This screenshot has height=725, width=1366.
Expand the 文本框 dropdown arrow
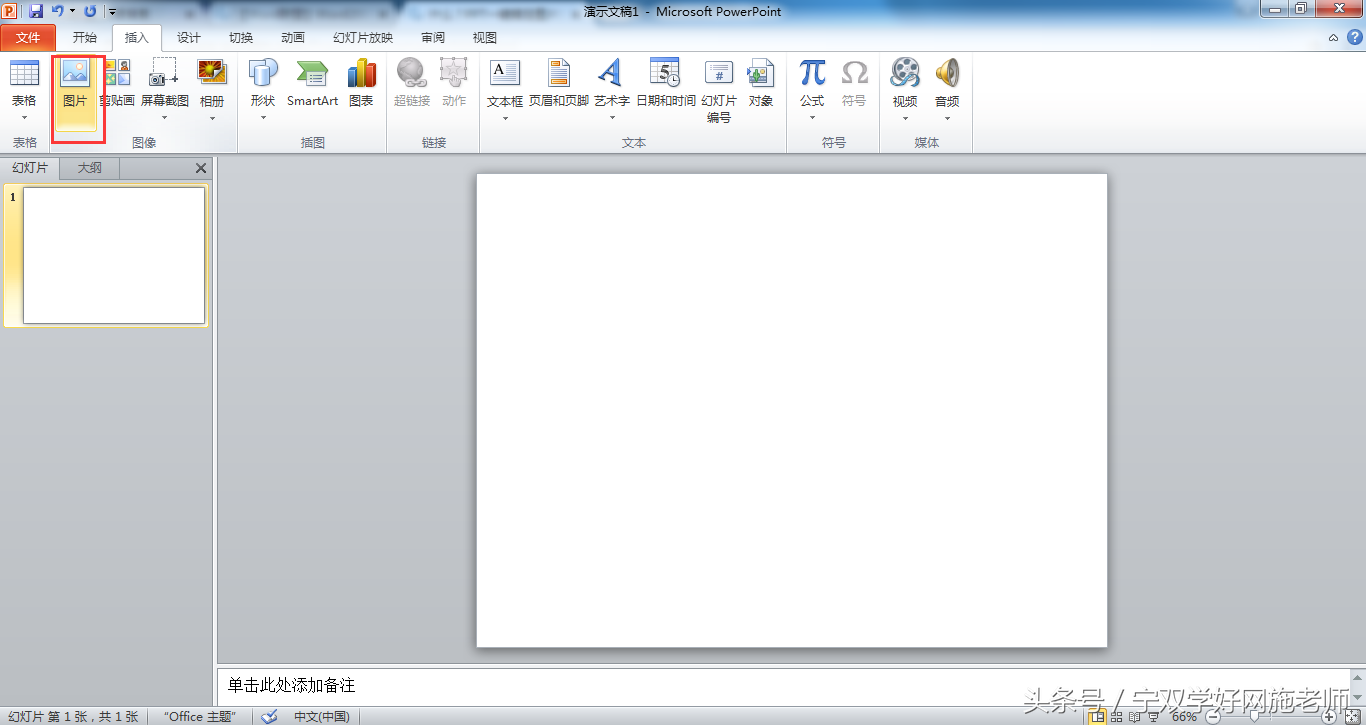tap(505, 118)
